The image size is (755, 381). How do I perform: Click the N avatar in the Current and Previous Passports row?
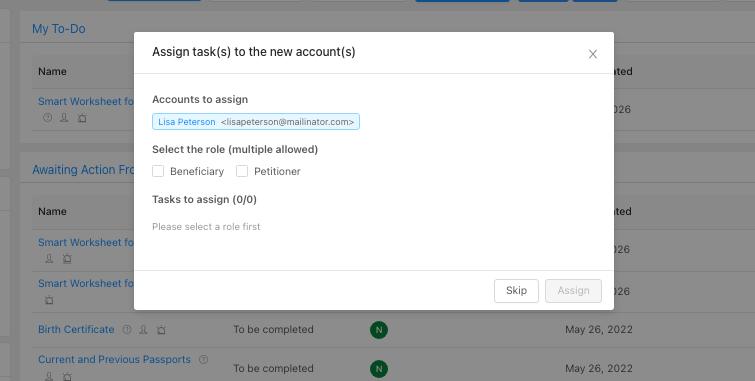(x=379, y=369)
